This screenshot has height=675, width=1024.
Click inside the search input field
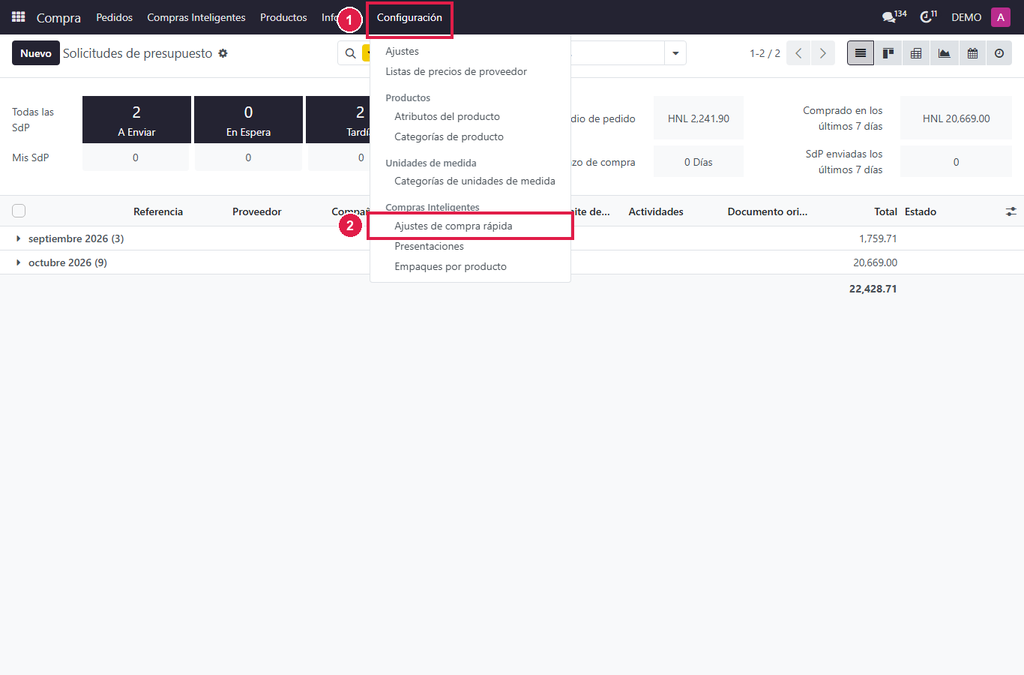(x=617, y=54)
